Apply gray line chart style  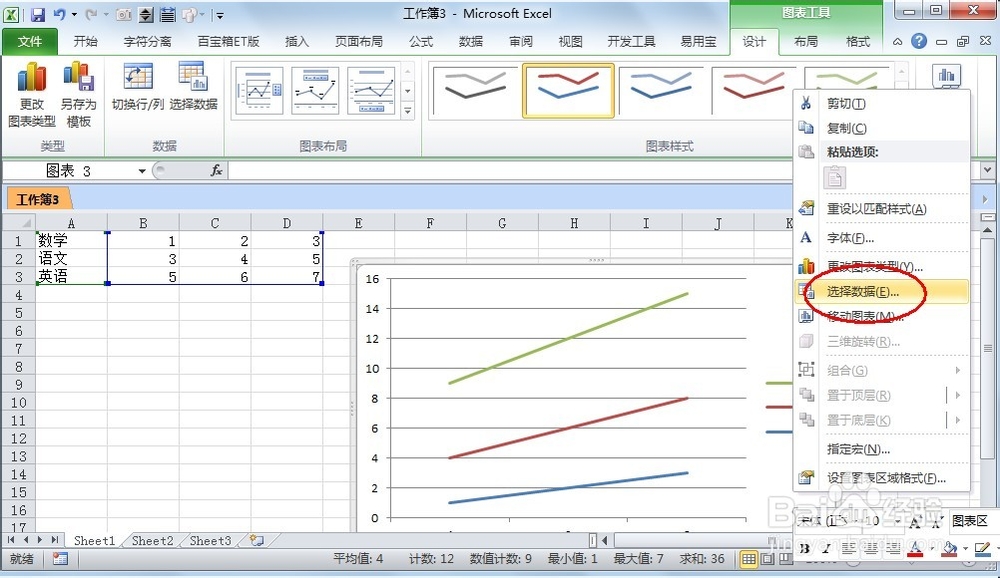coord(475,91)
